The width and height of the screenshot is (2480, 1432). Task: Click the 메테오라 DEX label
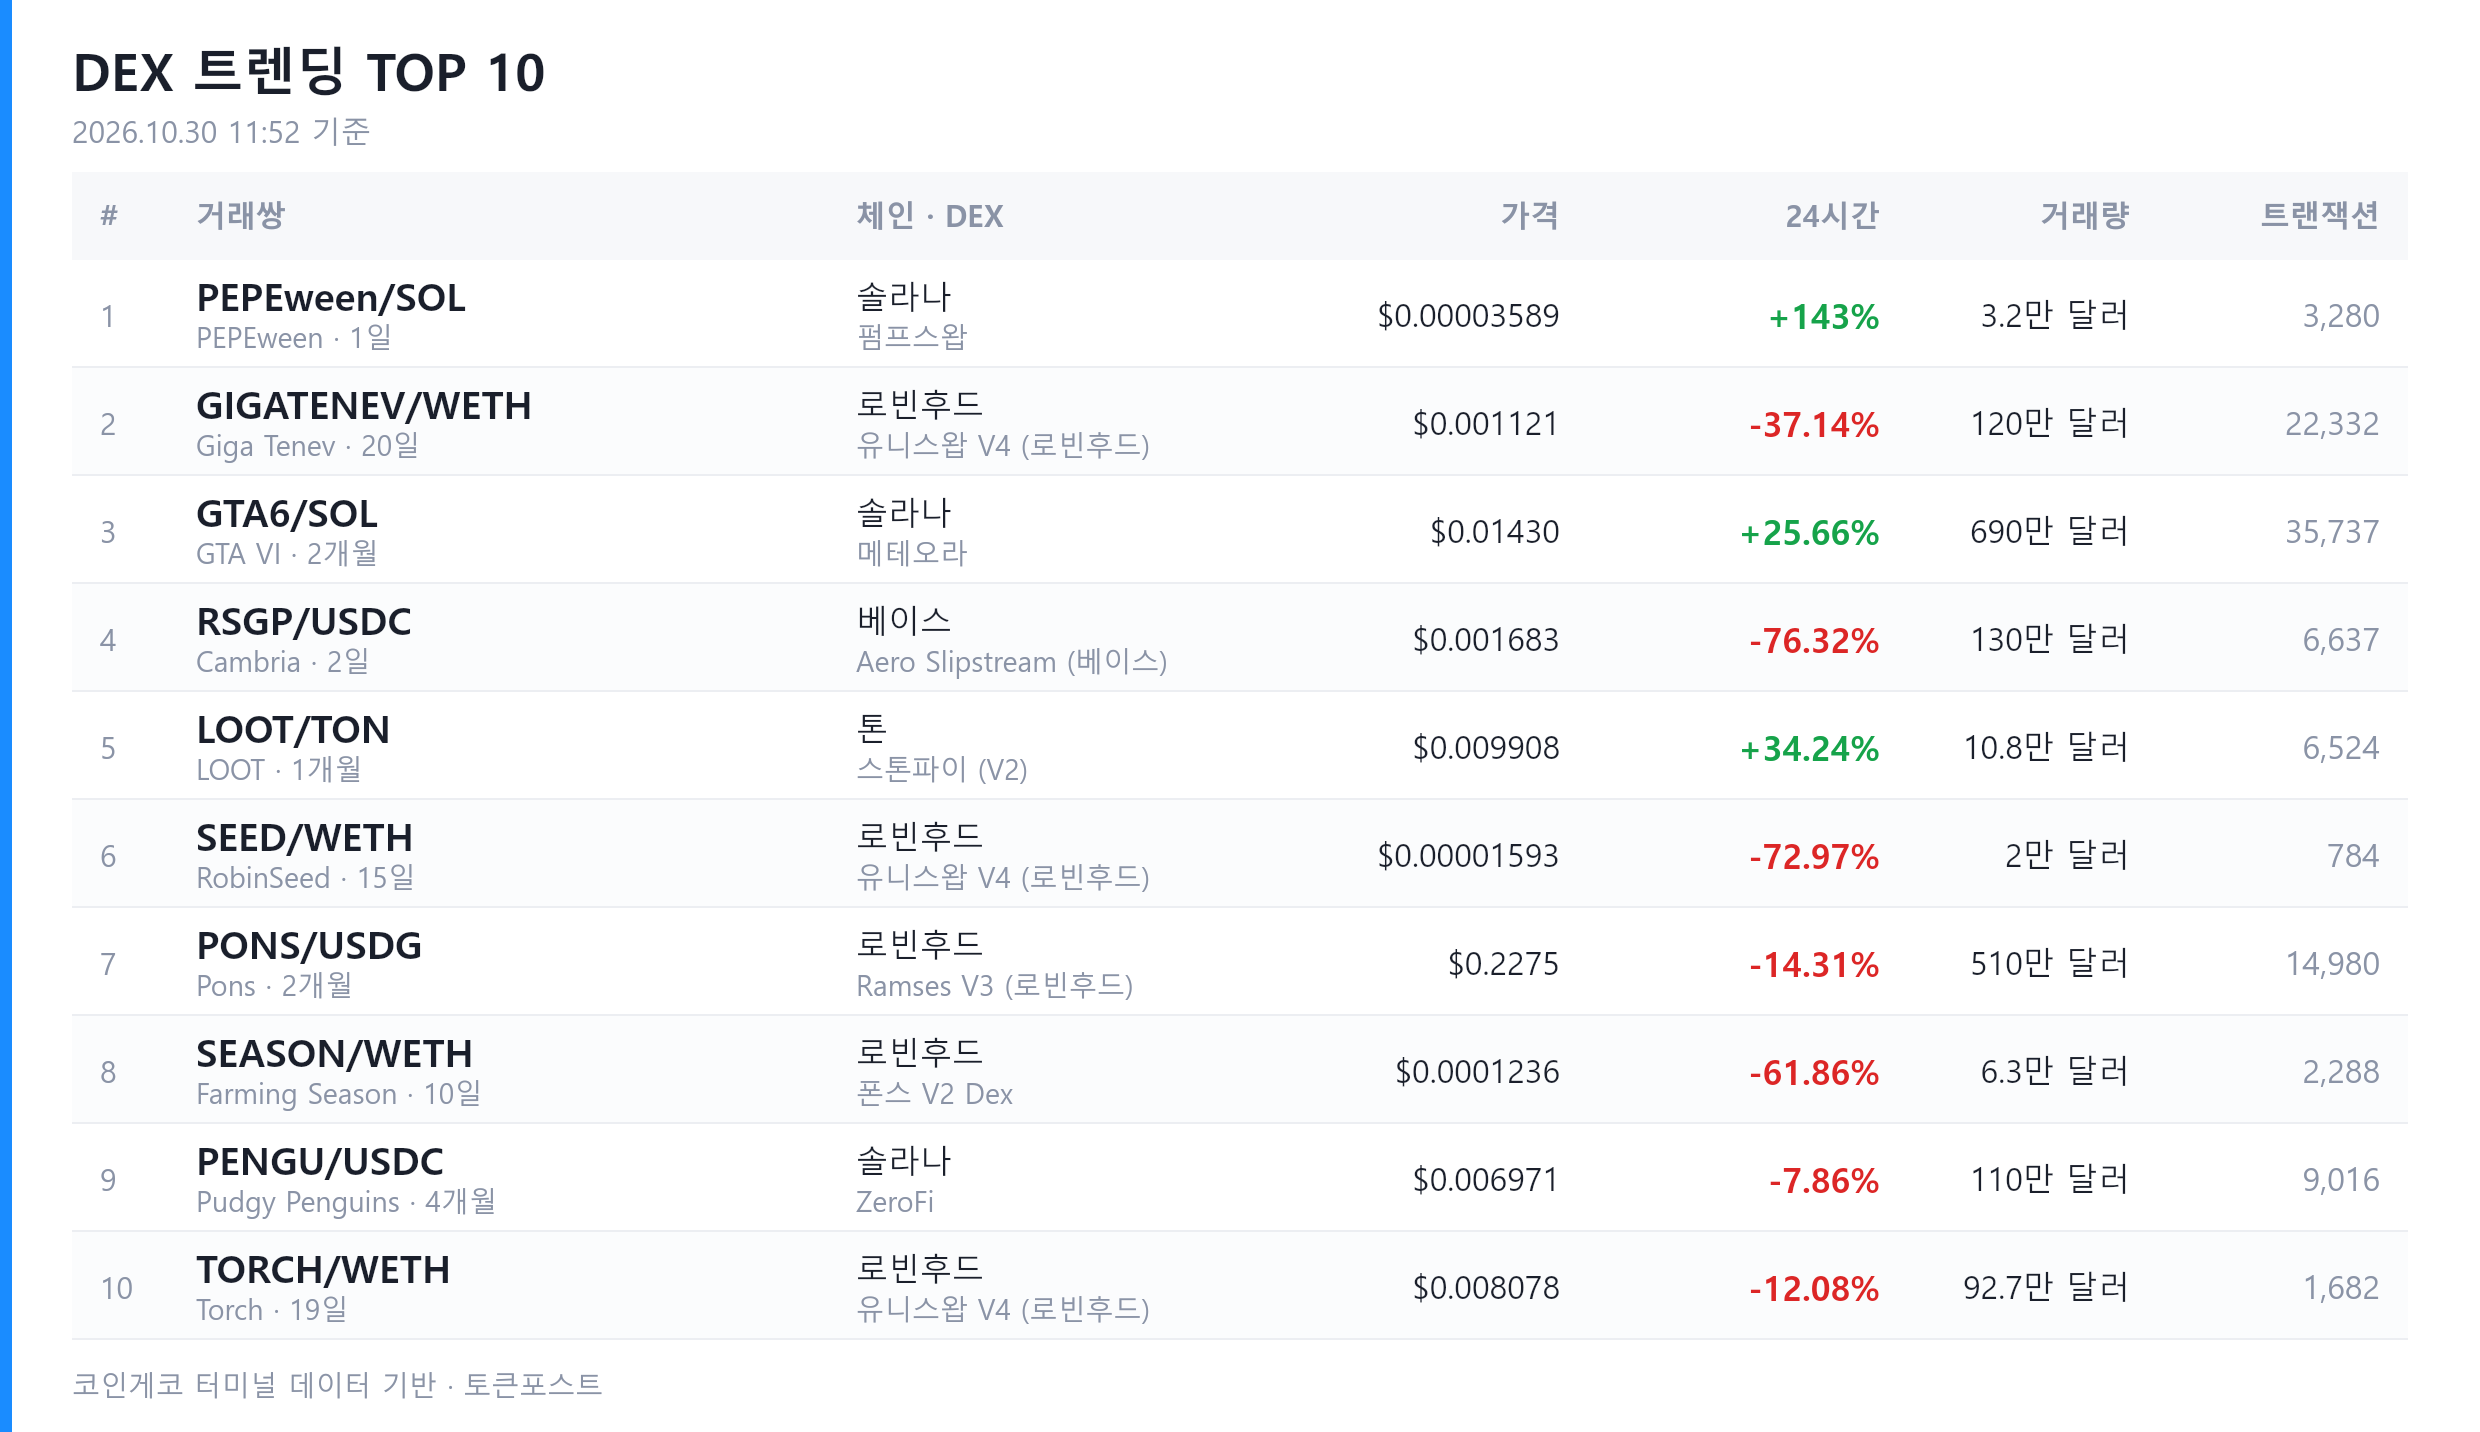912,553
